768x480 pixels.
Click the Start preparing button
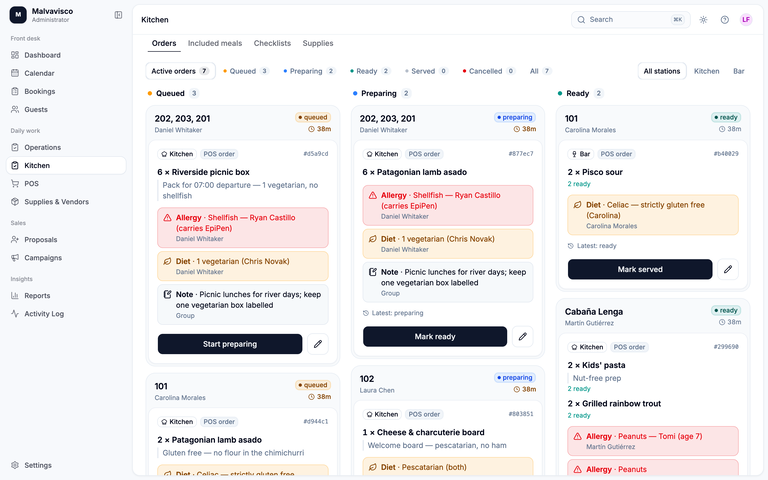pos(230,344)
